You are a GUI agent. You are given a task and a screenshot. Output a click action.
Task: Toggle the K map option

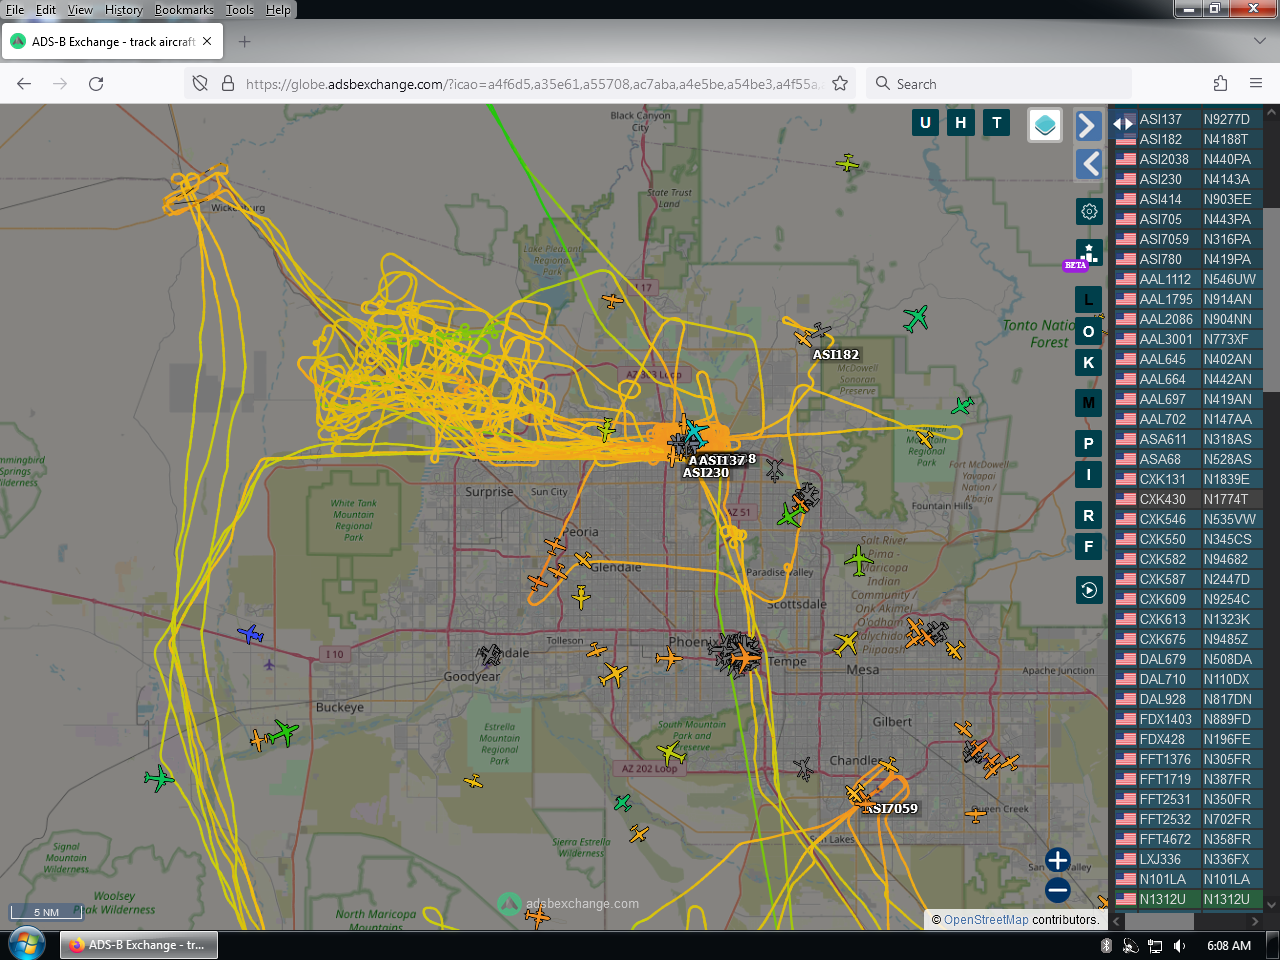pyautogui.click(x=1089, y=362)
